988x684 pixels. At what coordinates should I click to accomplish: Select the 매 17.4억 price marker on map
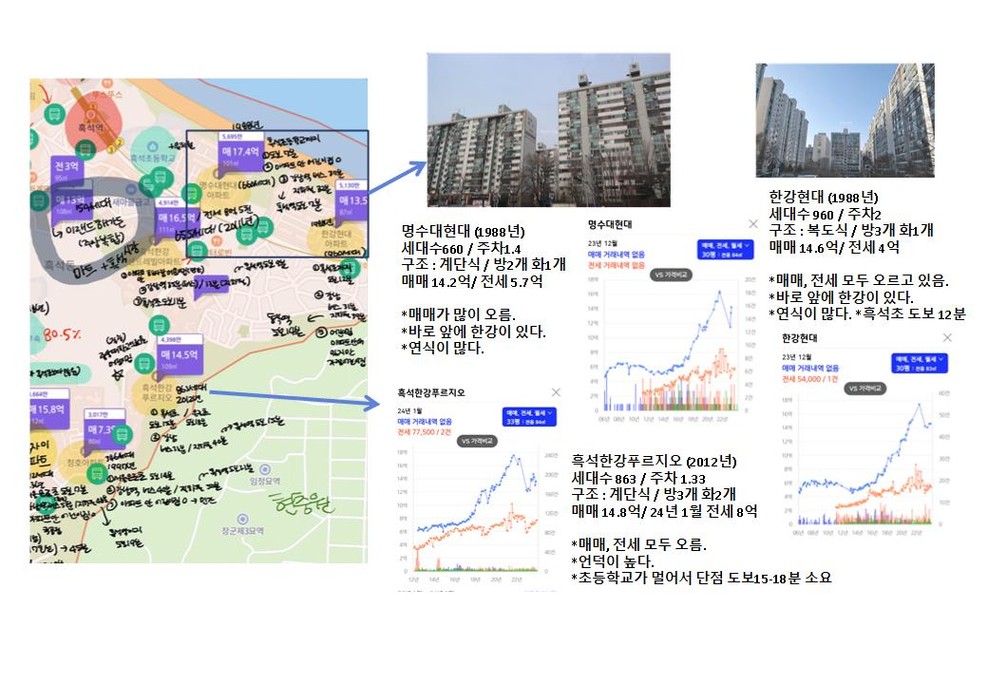[241, 154]
